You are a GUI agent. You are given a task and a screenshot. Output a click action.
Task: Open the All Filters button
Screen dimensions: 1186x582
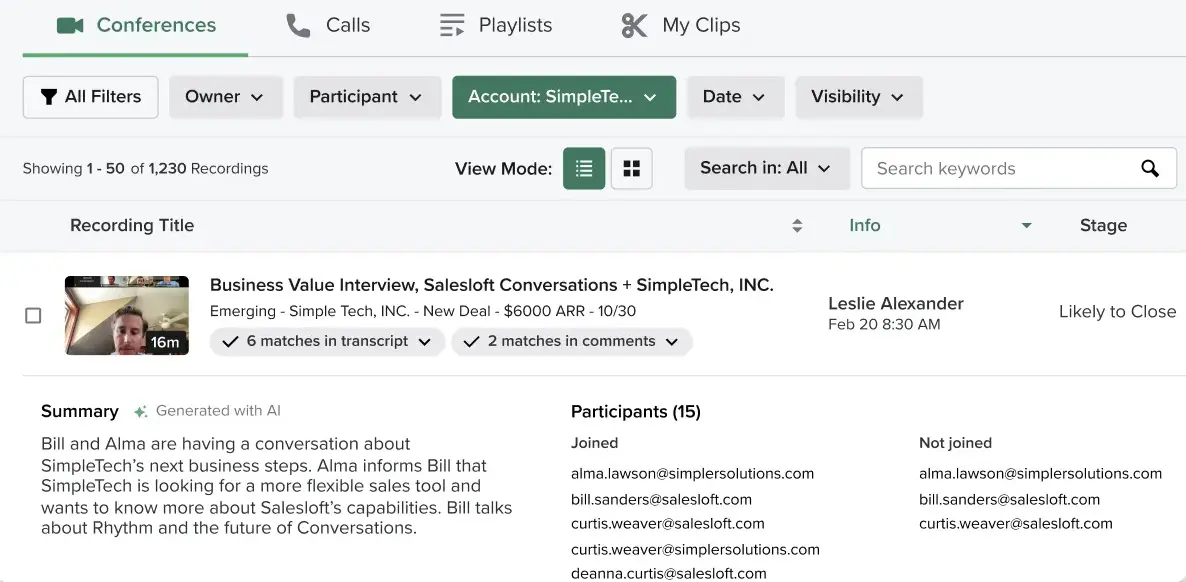click(91, 97)
